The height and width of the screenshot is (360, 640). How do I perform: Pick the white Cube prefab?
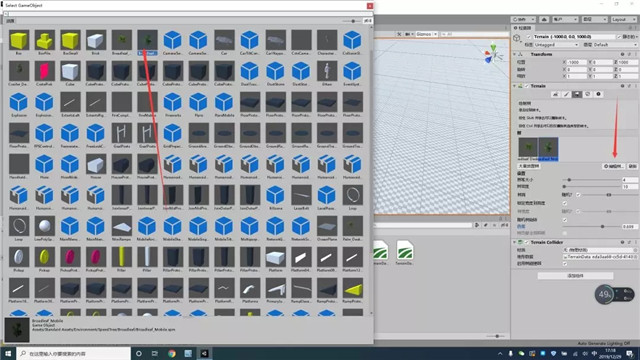[70, 71]
